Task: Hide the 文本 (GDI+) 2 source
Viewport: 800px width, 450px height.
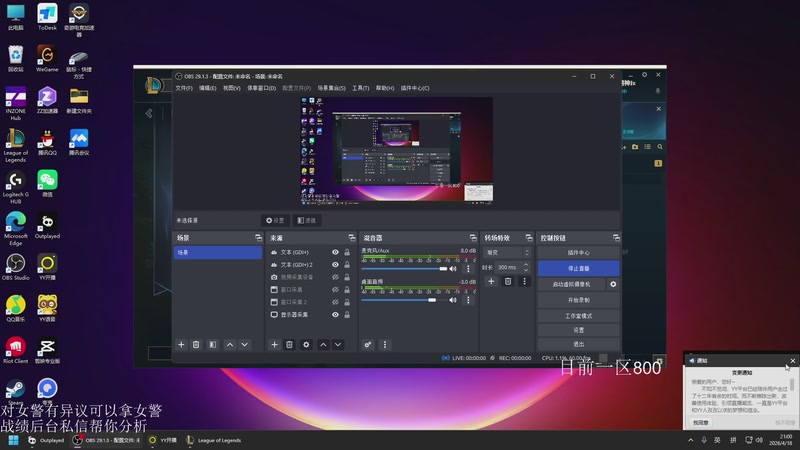Action: click(335, 265)
